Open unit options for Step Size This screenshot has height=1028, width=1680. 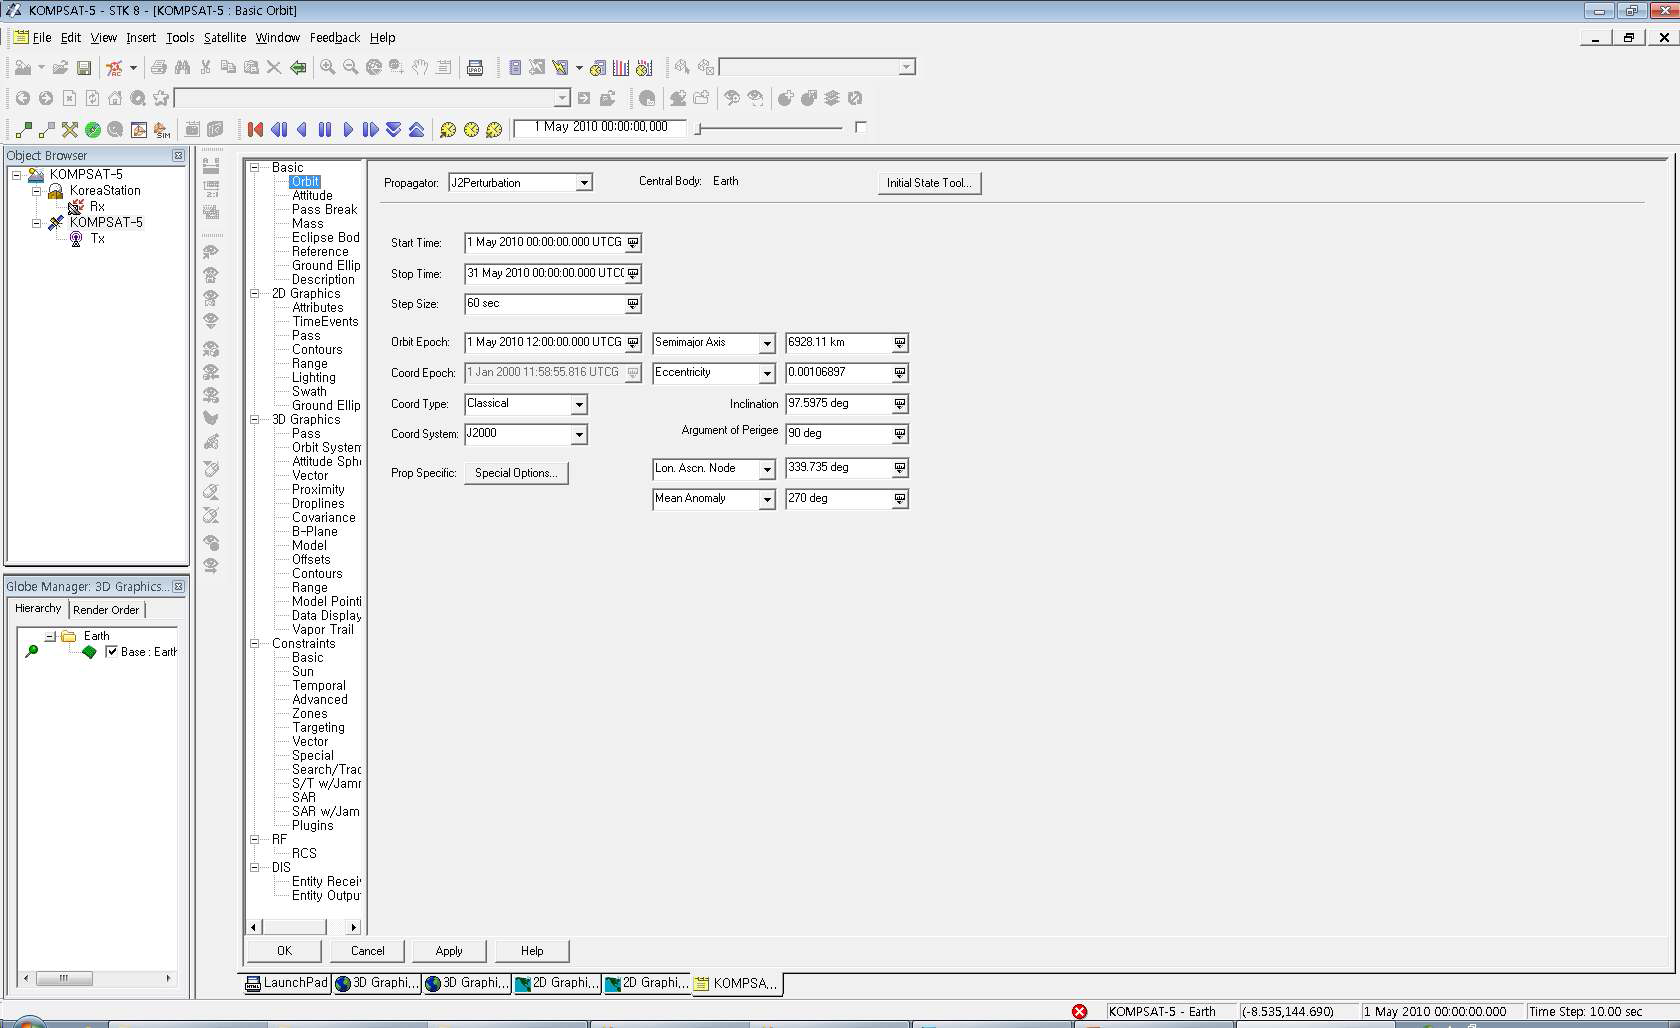click(633, 304)
